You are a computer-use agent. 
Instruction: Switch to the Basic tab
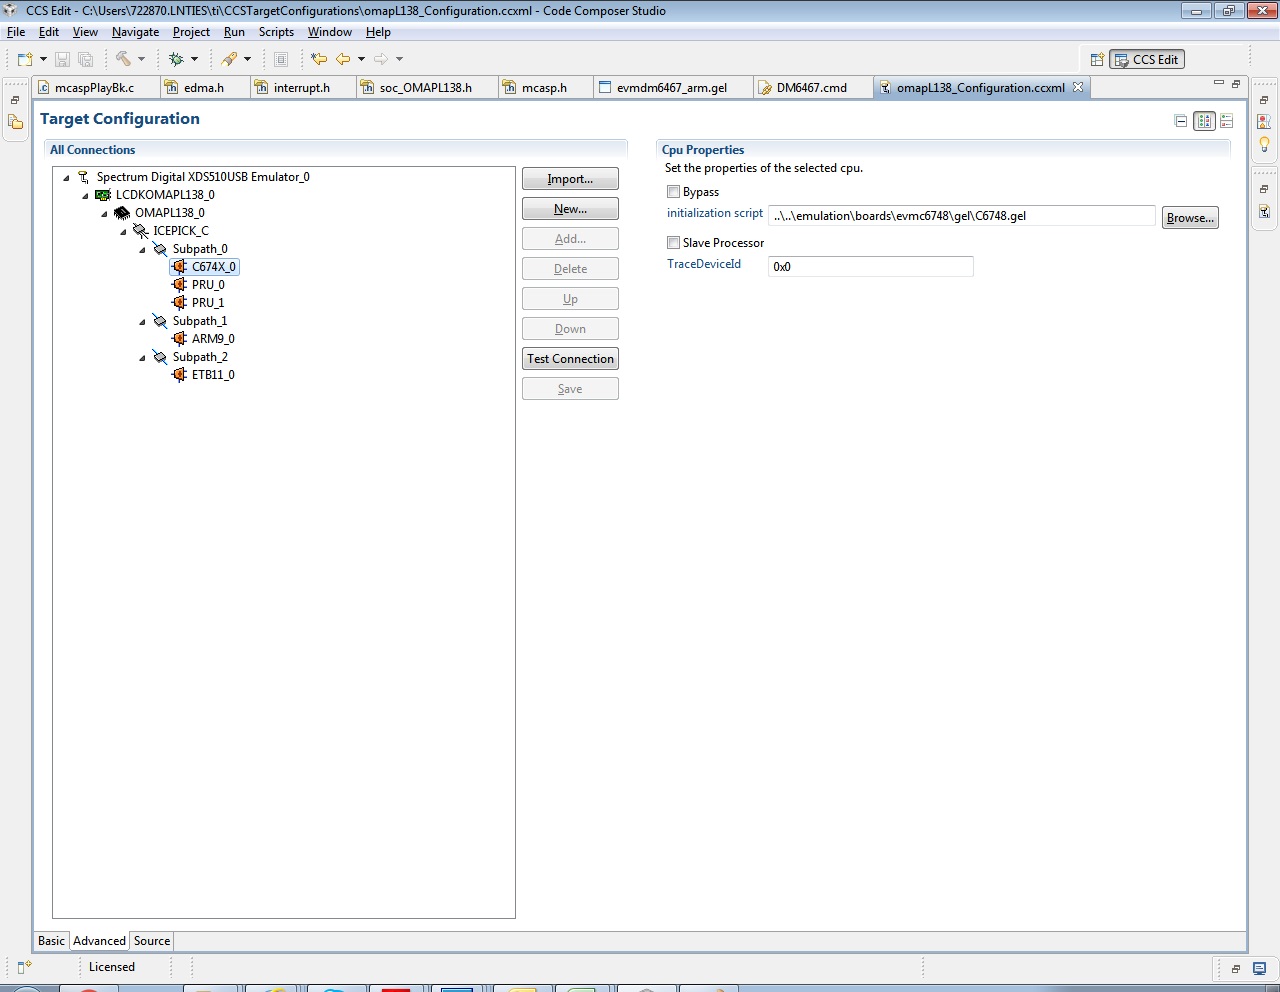[x=51, y=941]
